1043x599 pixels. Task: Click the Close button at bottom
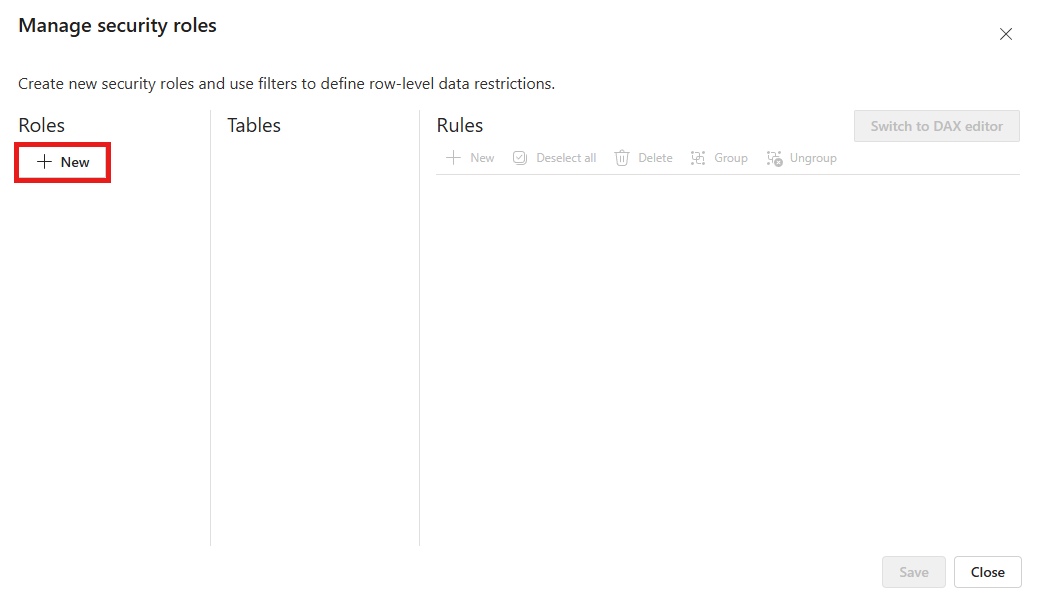click(987, 572)
